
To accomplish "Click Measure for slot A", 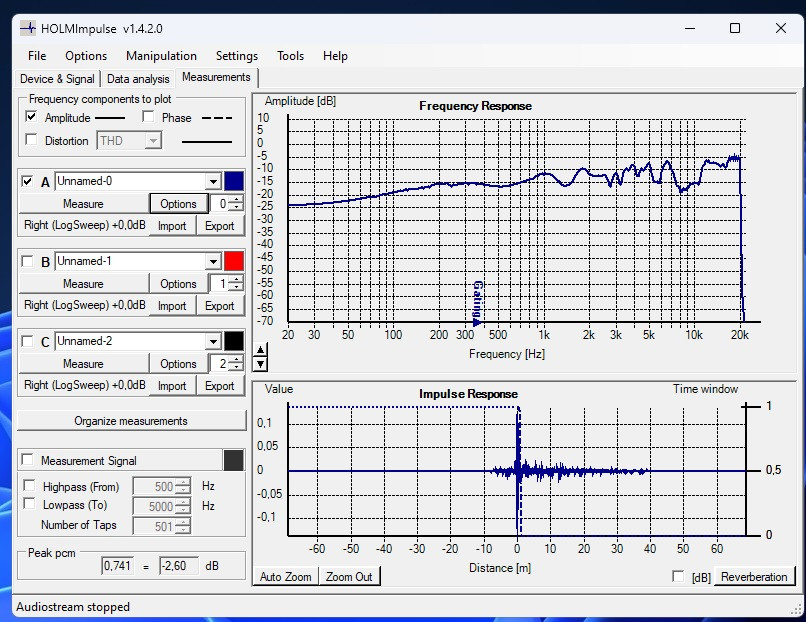I will (83, 204).
